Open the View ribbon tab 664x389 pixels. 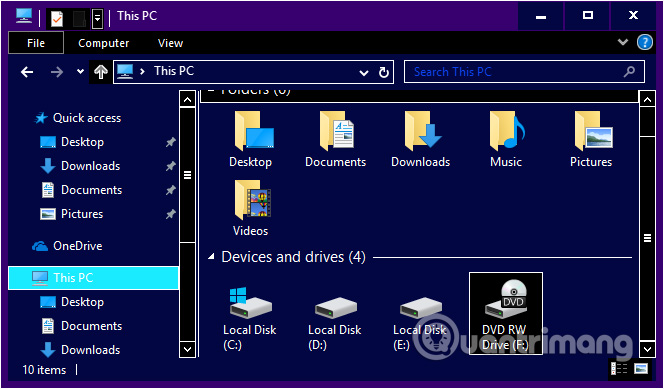(x=170, y=43)
